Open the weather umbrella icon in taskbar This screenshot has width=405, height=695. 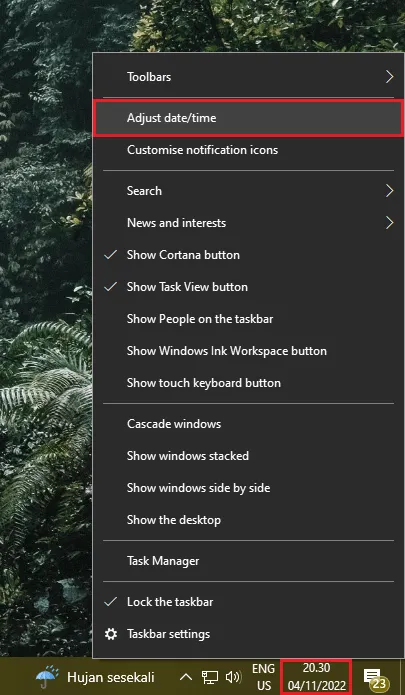pos(47,677)
